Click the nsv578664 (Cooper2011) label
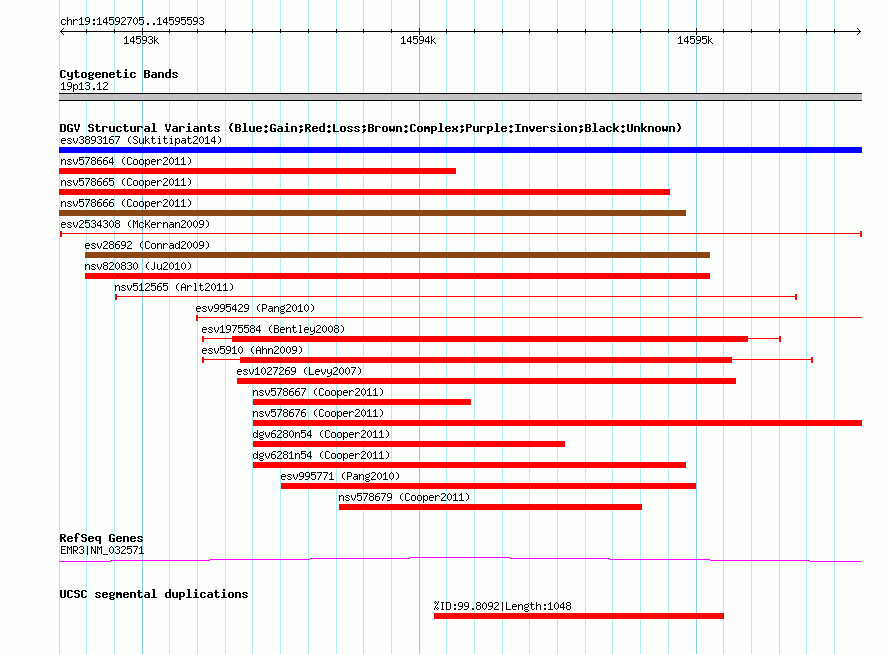 (126, 161)
